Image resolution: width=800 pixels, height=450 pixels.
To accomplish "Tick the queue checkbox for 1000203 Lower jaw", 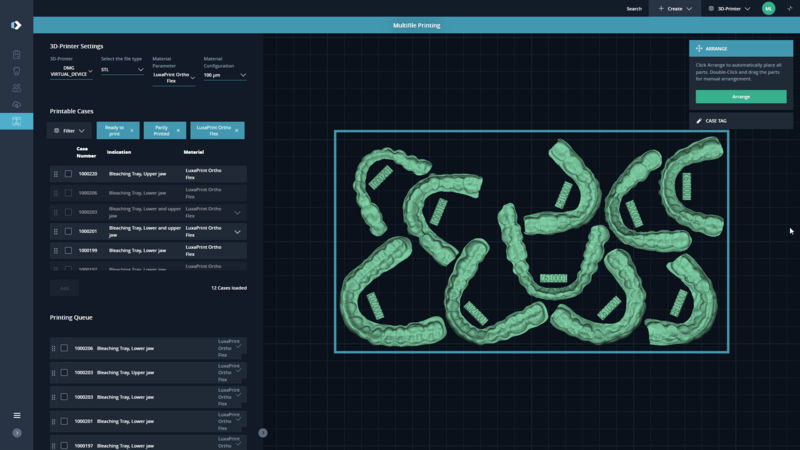I will (x=64, y=397).
